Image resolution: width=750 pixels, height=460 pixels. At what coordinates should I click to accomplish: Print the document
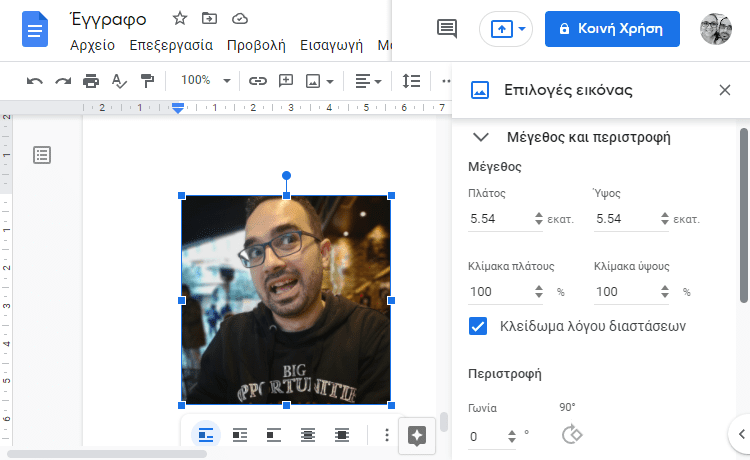[91, 81]
